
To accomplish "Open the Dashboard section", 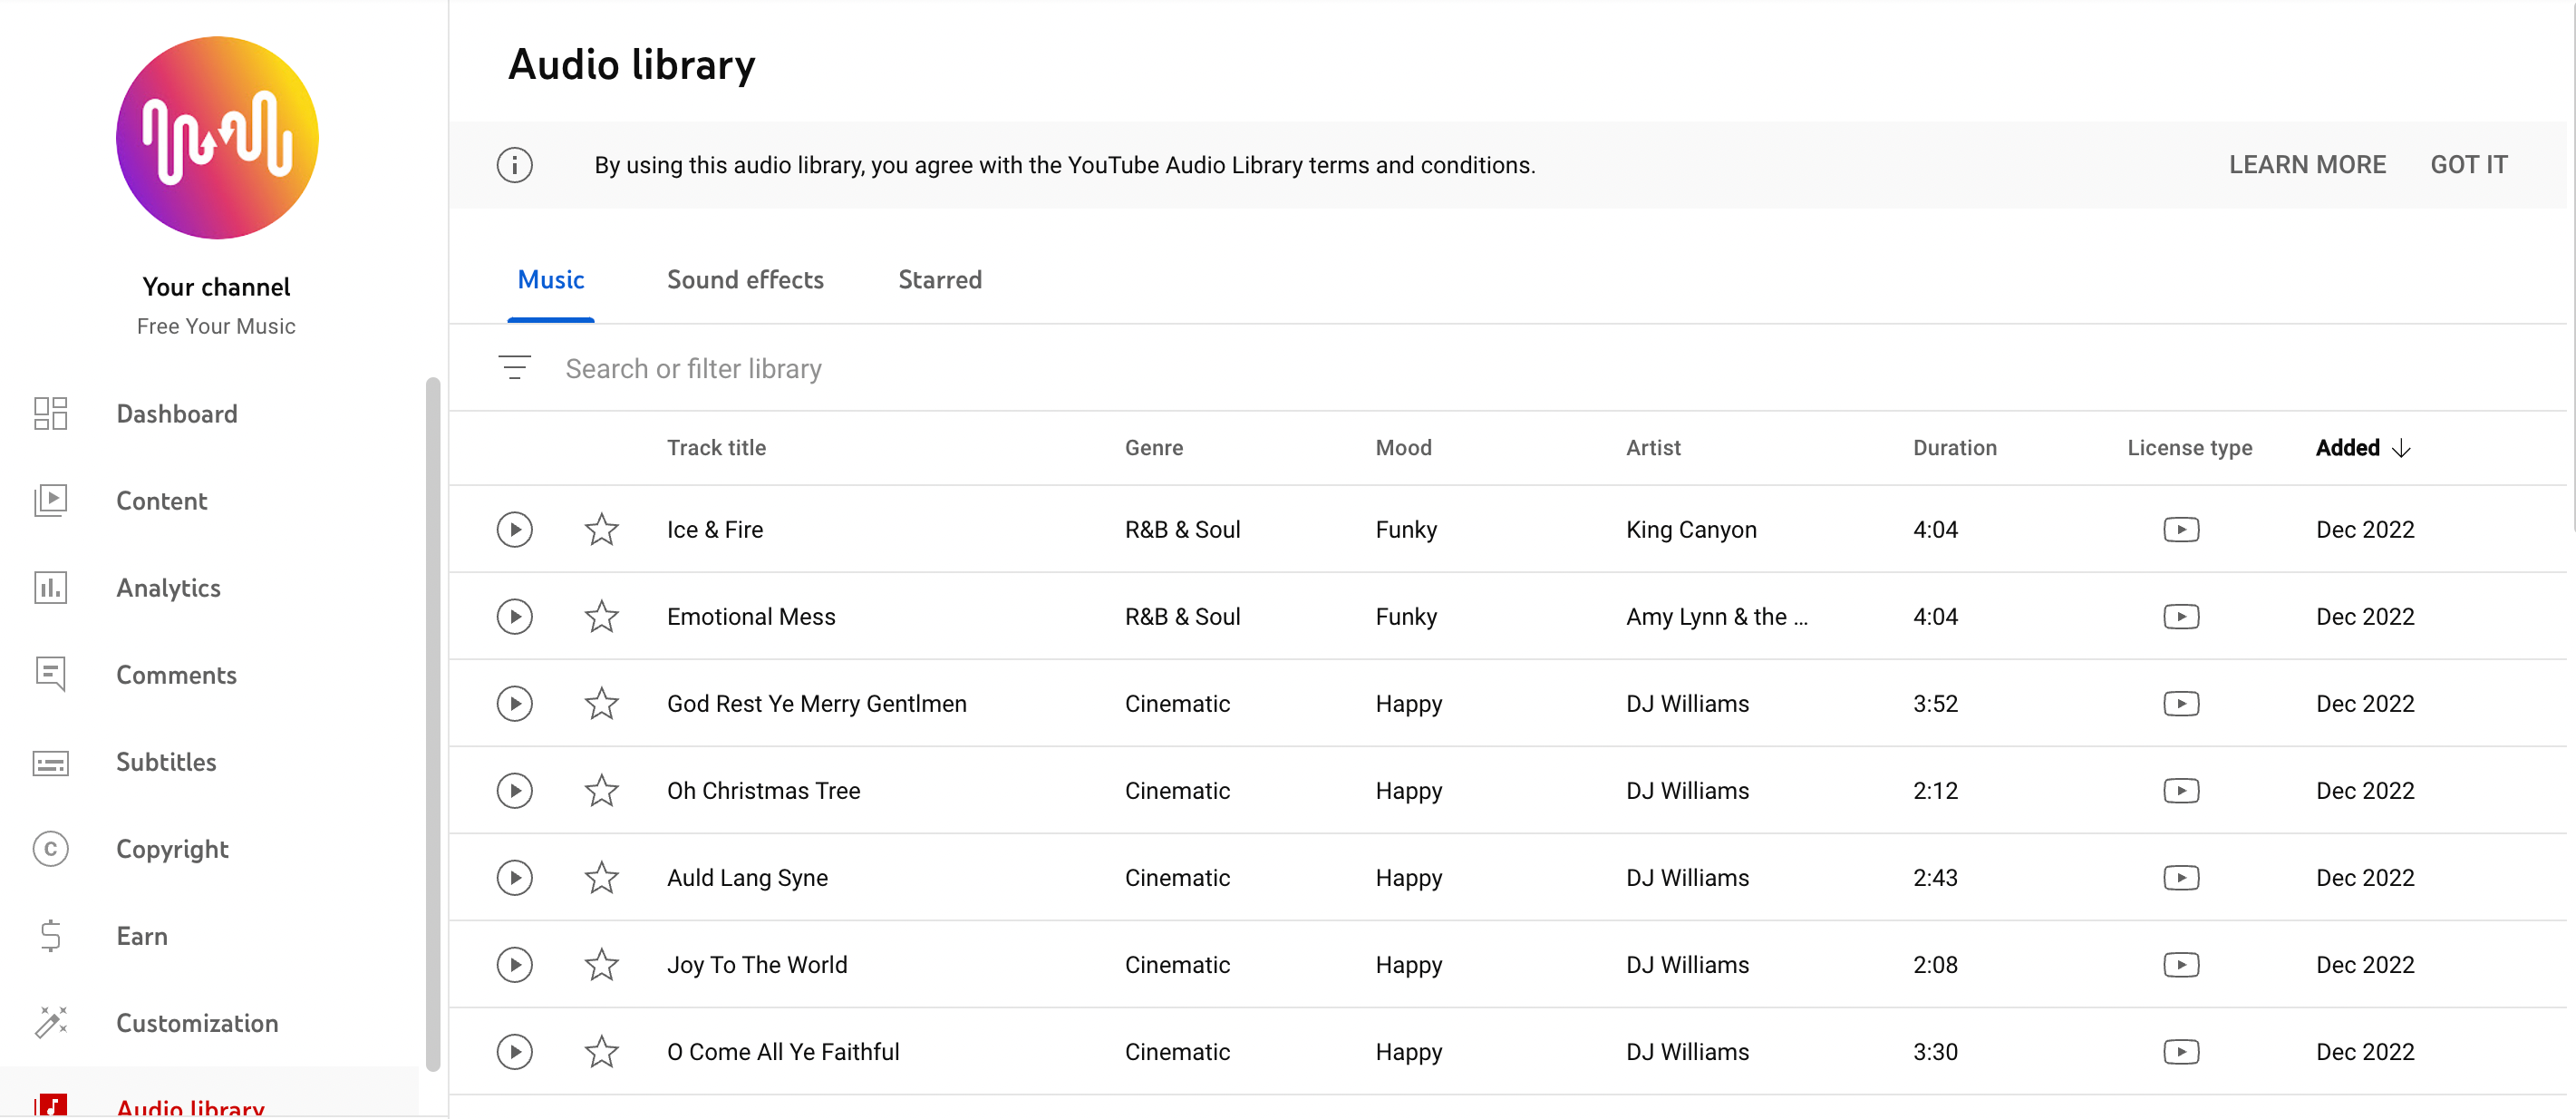I will 176,413.
